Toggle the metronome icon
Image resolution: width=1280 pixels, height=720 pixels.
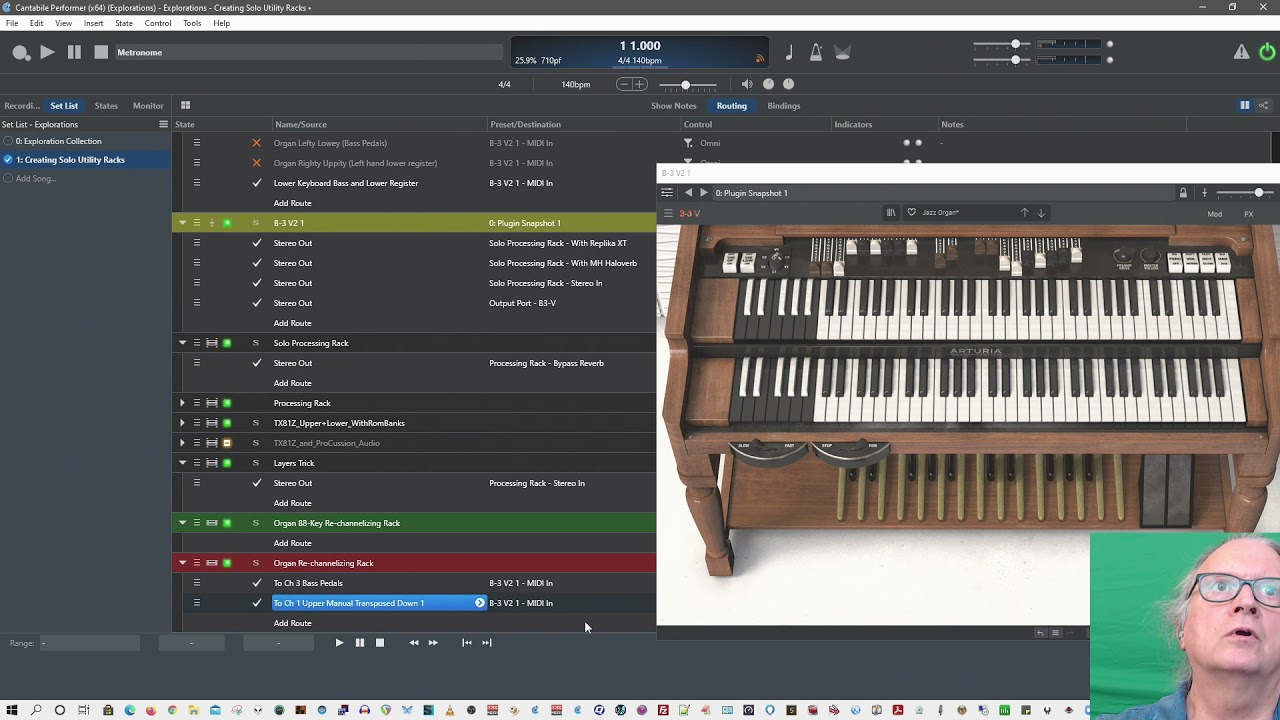(x=816, y=53)
